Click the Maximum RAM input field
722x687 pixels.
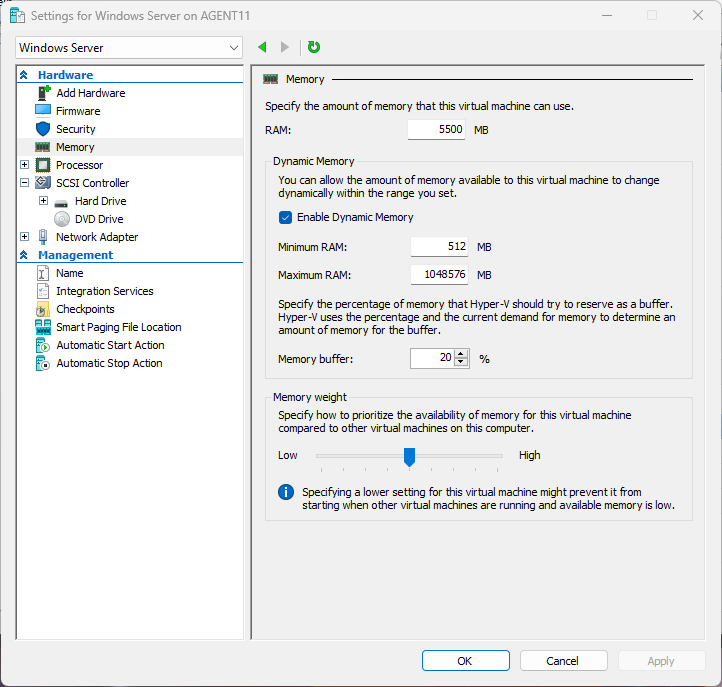(440, 275)
